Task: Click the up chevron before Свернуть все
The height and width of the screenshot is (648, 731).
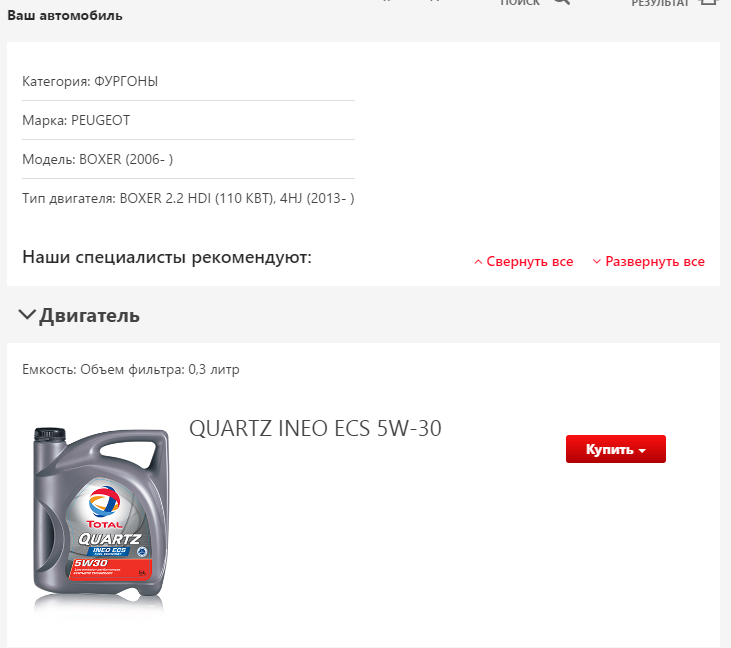Action: tap(478, 262)
